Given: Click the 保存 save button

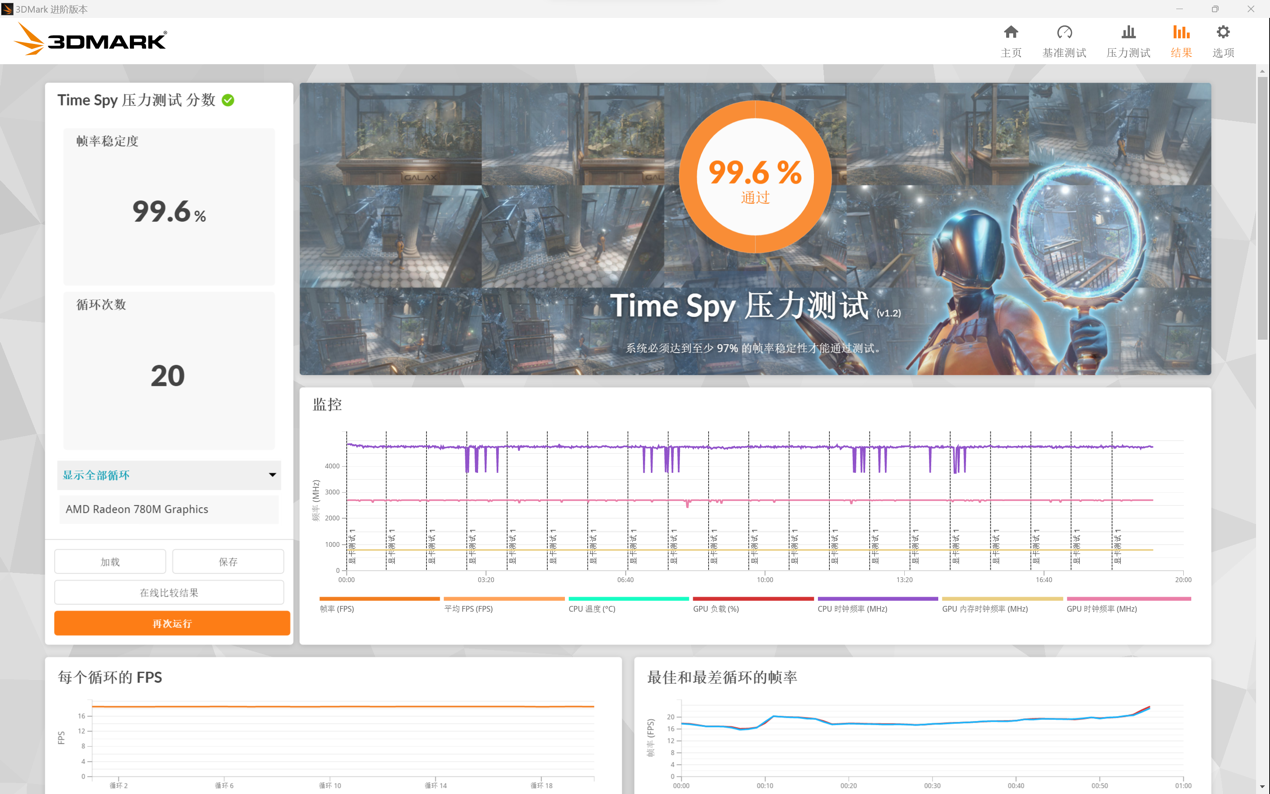Looking at the screenshot, I should pyautogui.click(x=228, y=562).
